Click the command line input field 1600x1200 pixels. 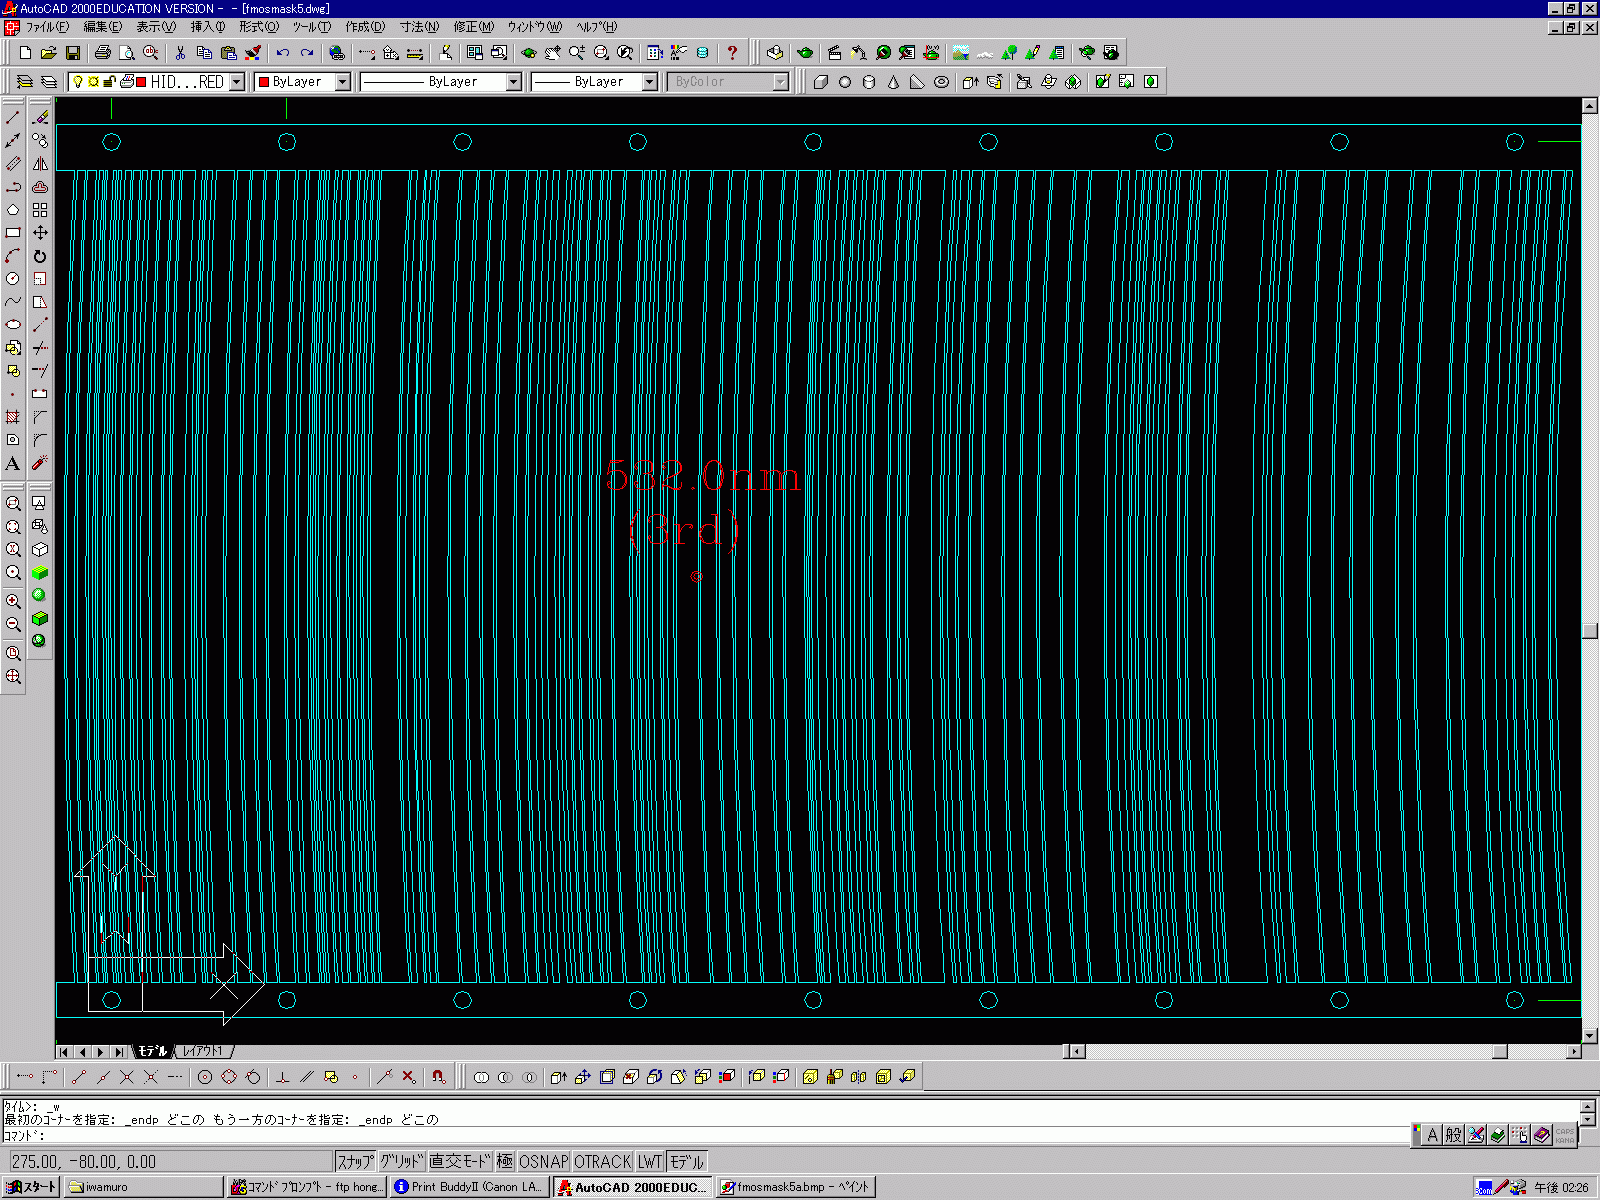click(700, 1135)
